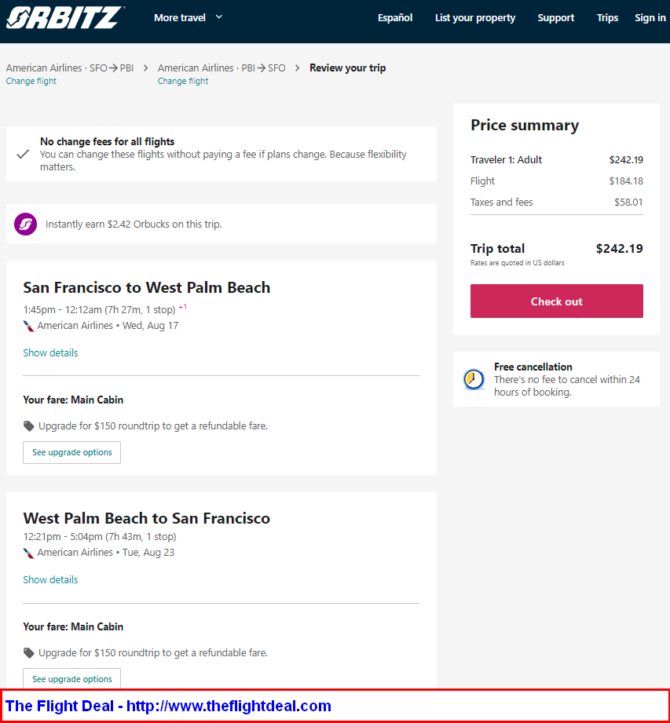The image size is (670, 723).
Task: See upgrade options for the outbound flight
Action: click(72, 452)
